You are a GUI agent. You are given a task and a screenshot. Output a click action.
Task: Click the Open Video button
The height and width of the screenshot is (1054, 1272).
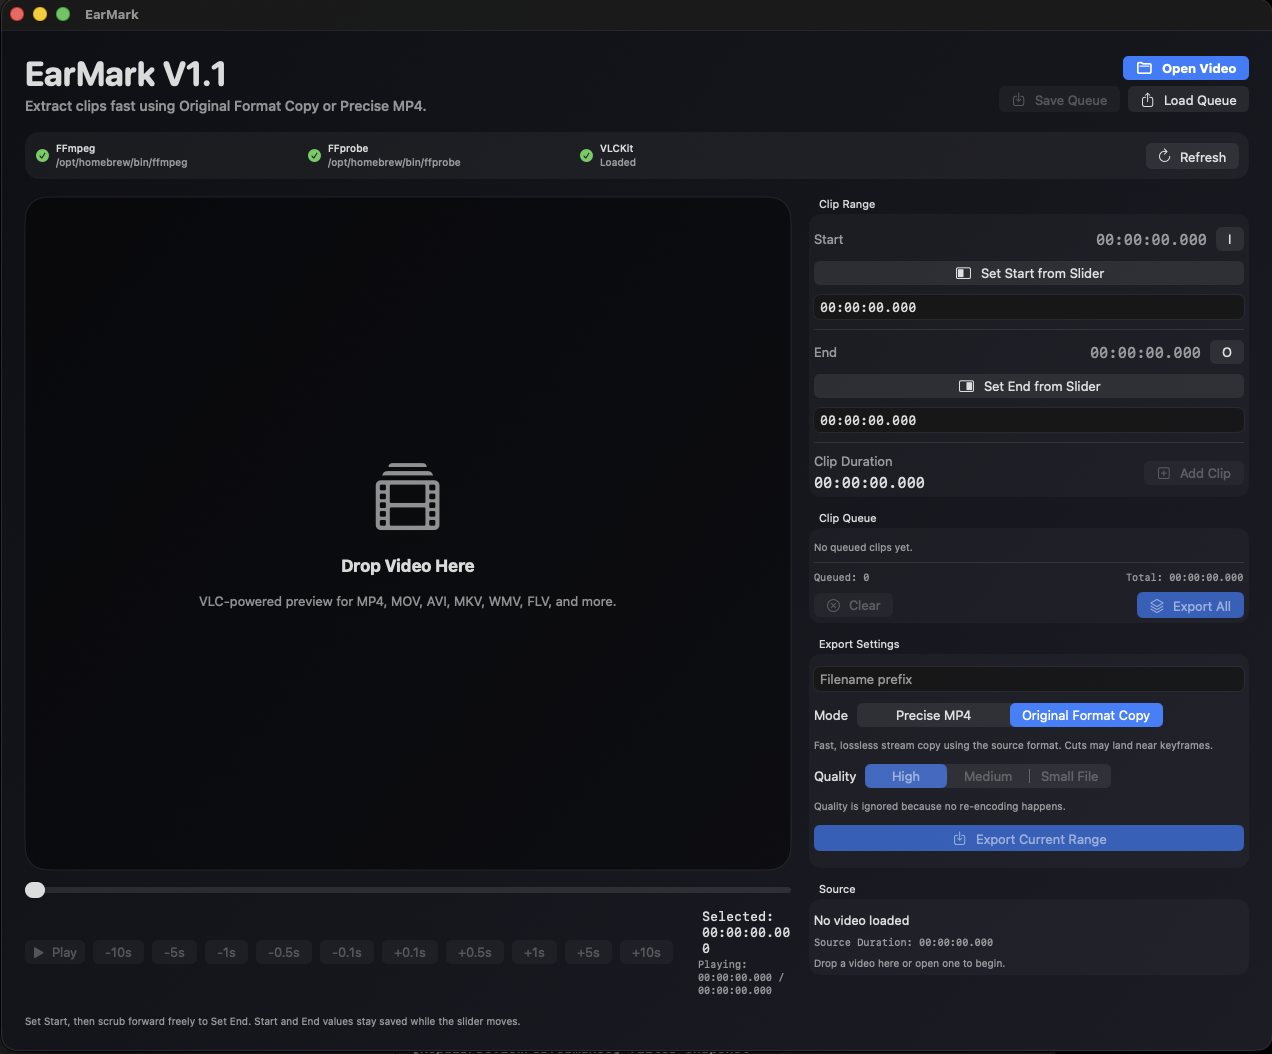(1185, 68)
